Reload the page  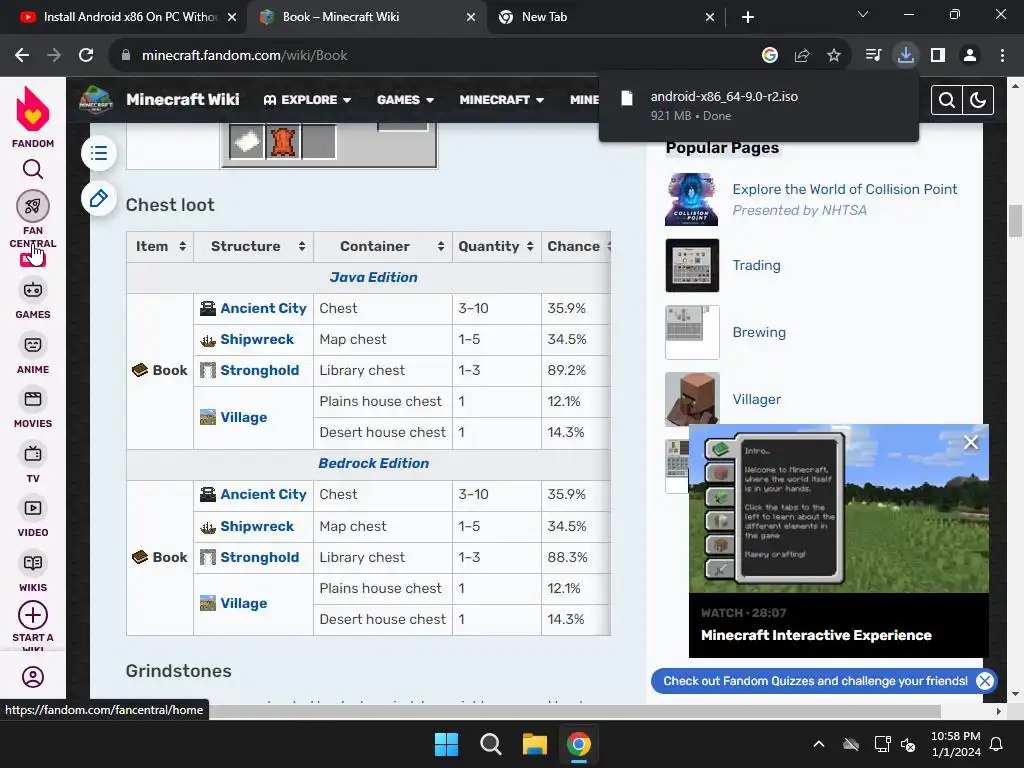[x=86, y=55]
